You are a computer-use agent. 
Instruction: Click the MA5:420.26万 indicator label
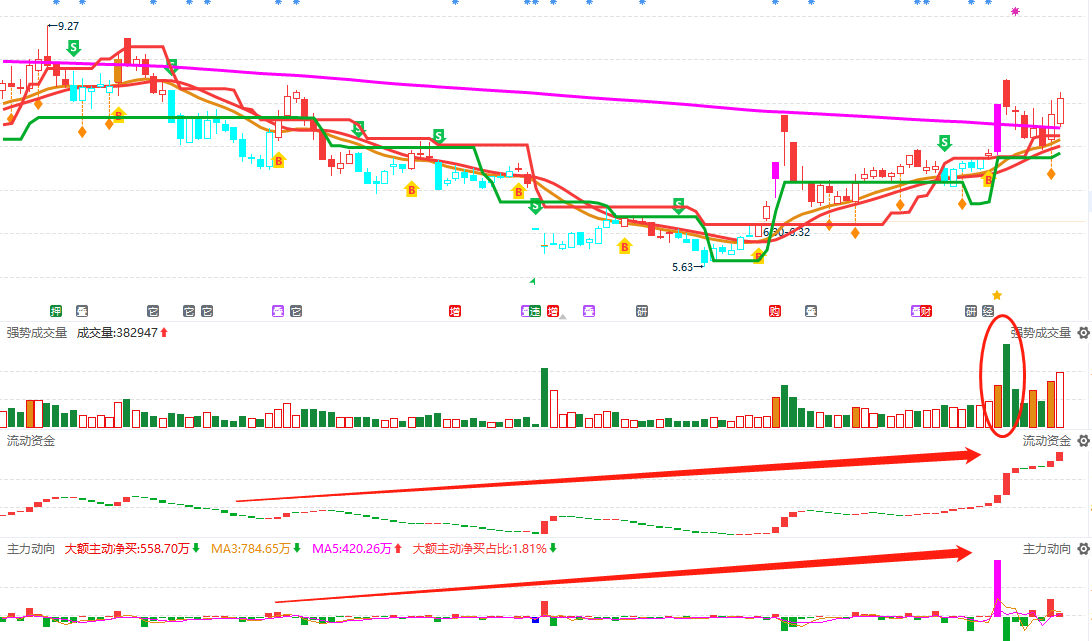click(x=352, y=549)
